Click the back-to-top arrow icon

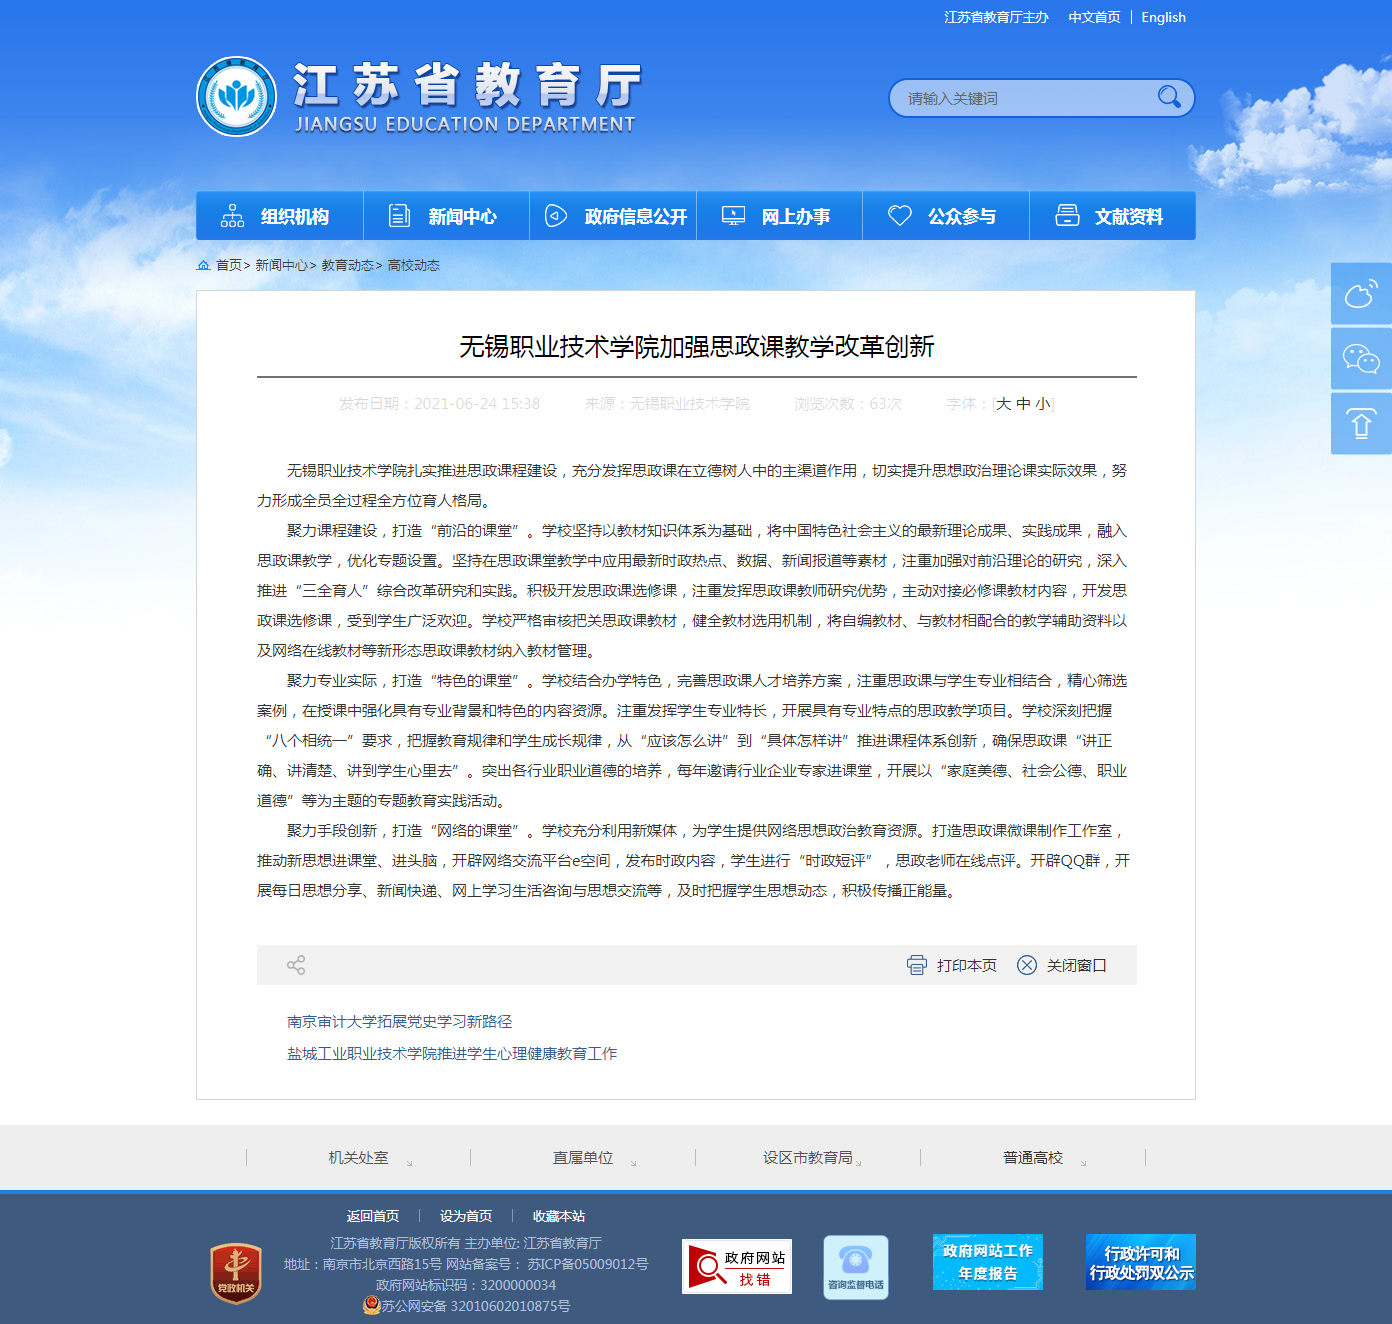[x=1360, y=424]
